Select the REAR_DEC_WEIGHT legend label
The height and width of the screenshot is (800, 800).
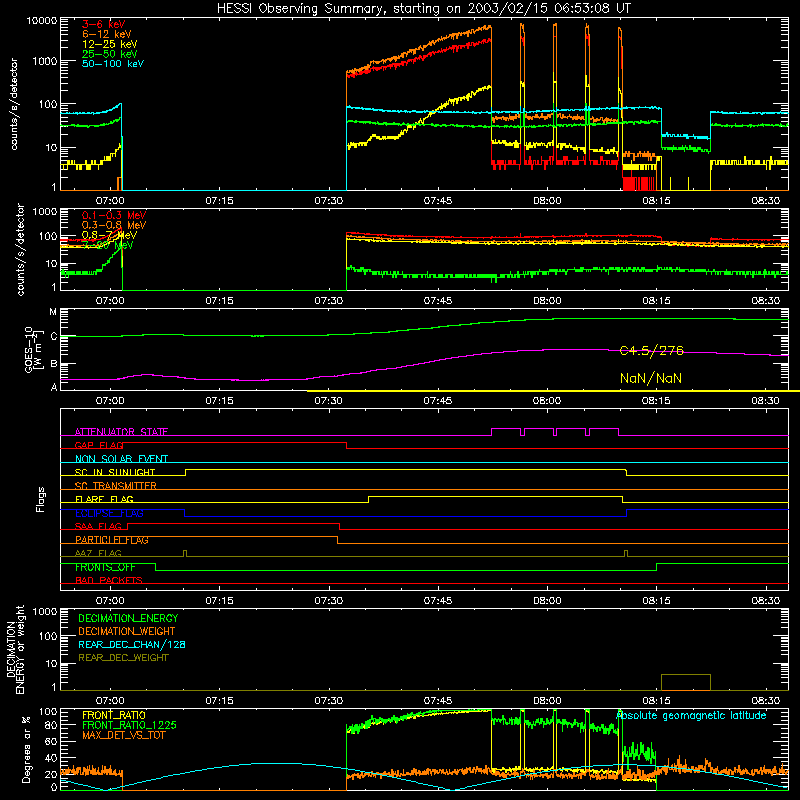pos(123,658)
